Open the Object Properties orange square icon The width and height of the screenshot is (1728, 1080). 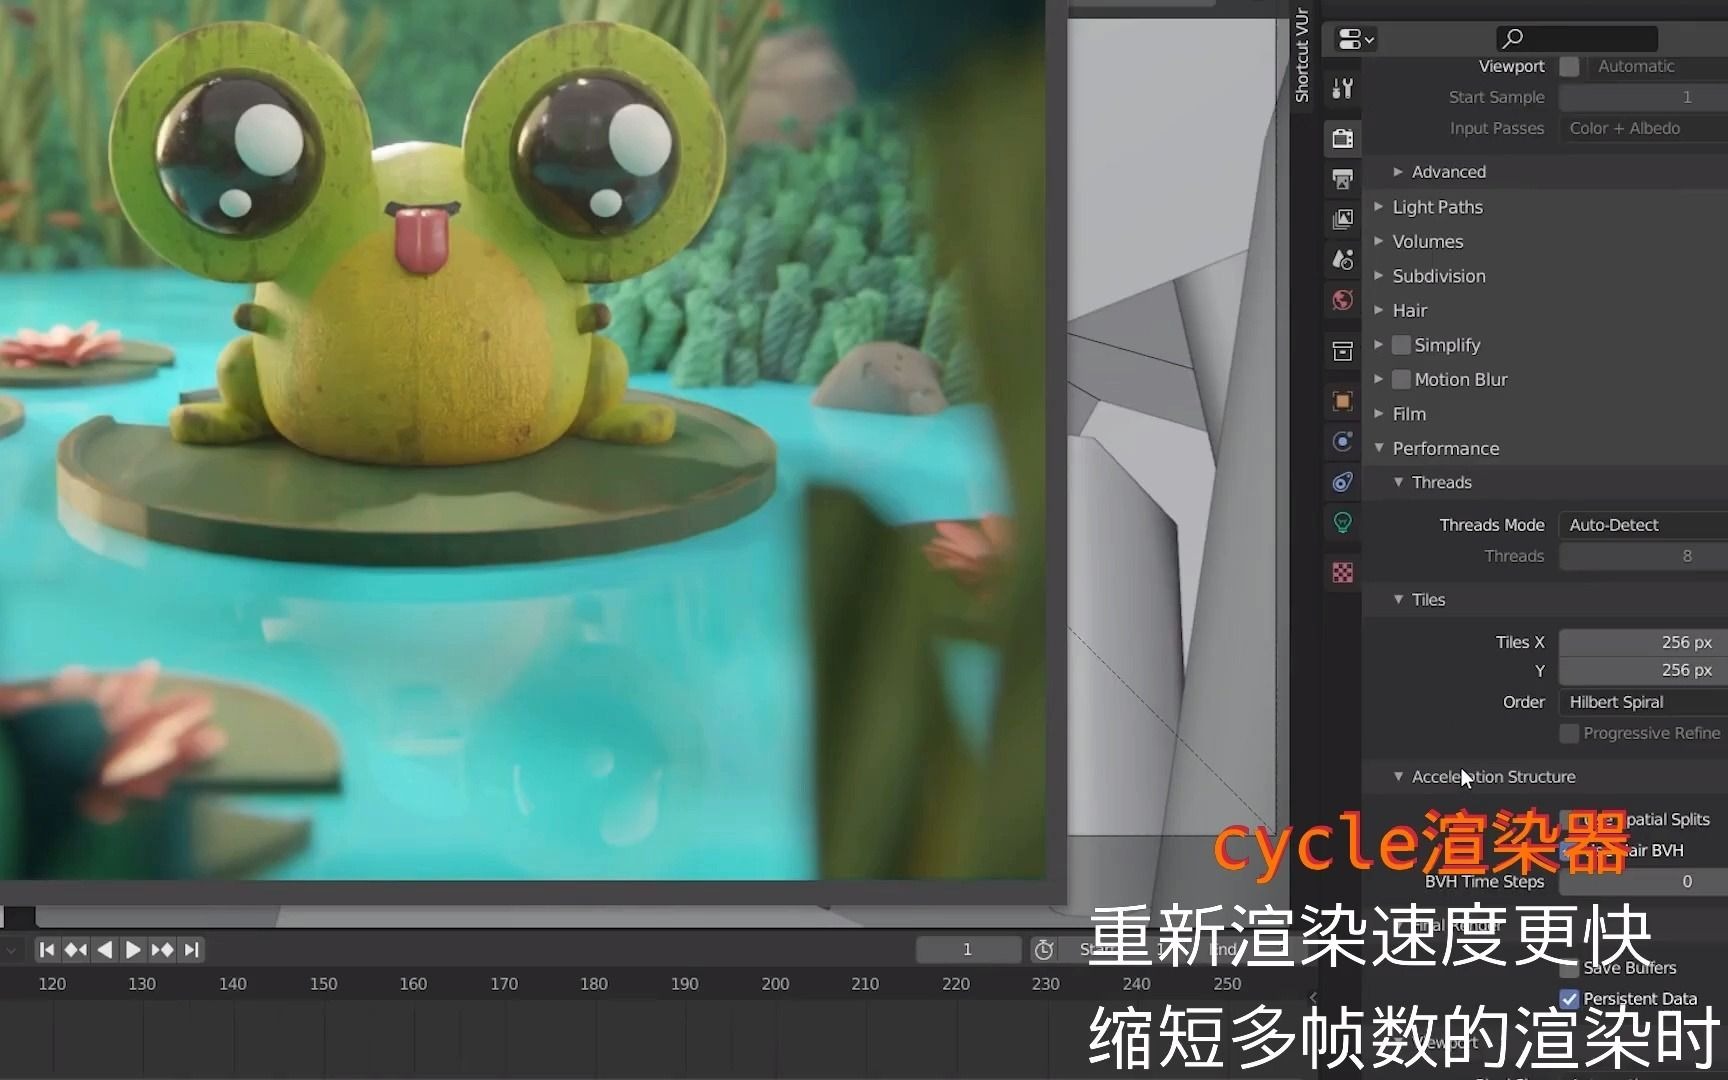point(1343,401)
